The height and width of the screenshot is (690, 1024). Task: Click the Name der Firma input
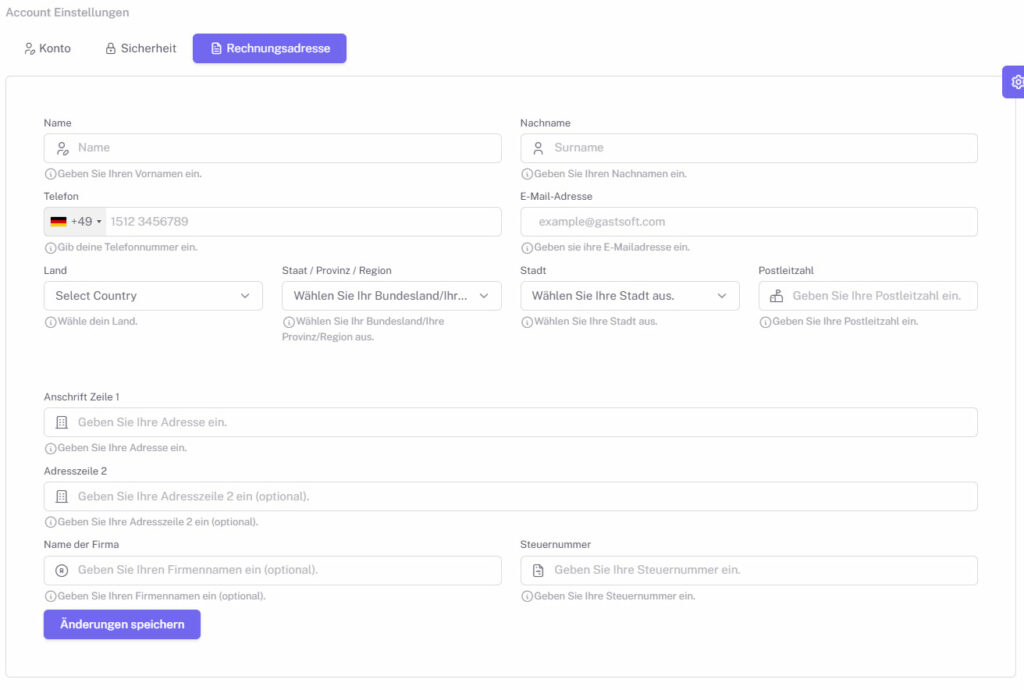click(x=272, y=570)
